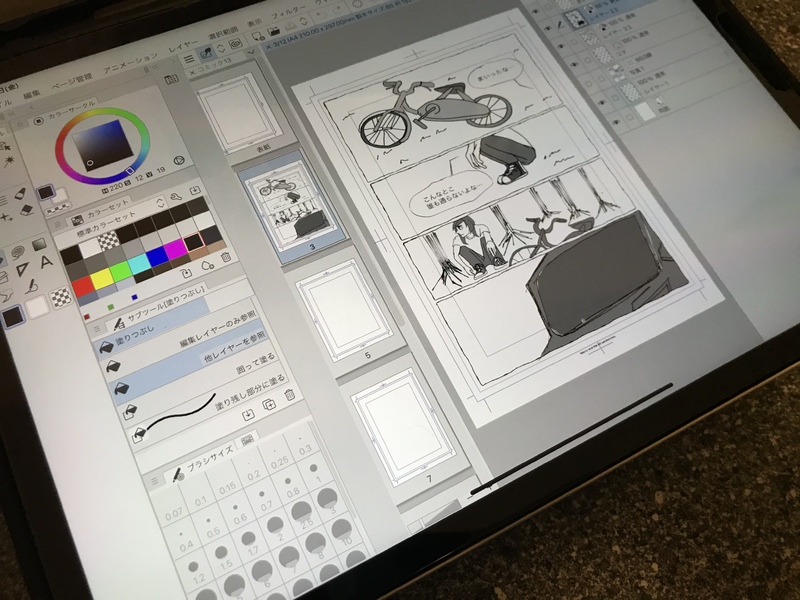The image size is (800, 600).
Task: Open the ページ管理 menu
Action: point(72,83)
